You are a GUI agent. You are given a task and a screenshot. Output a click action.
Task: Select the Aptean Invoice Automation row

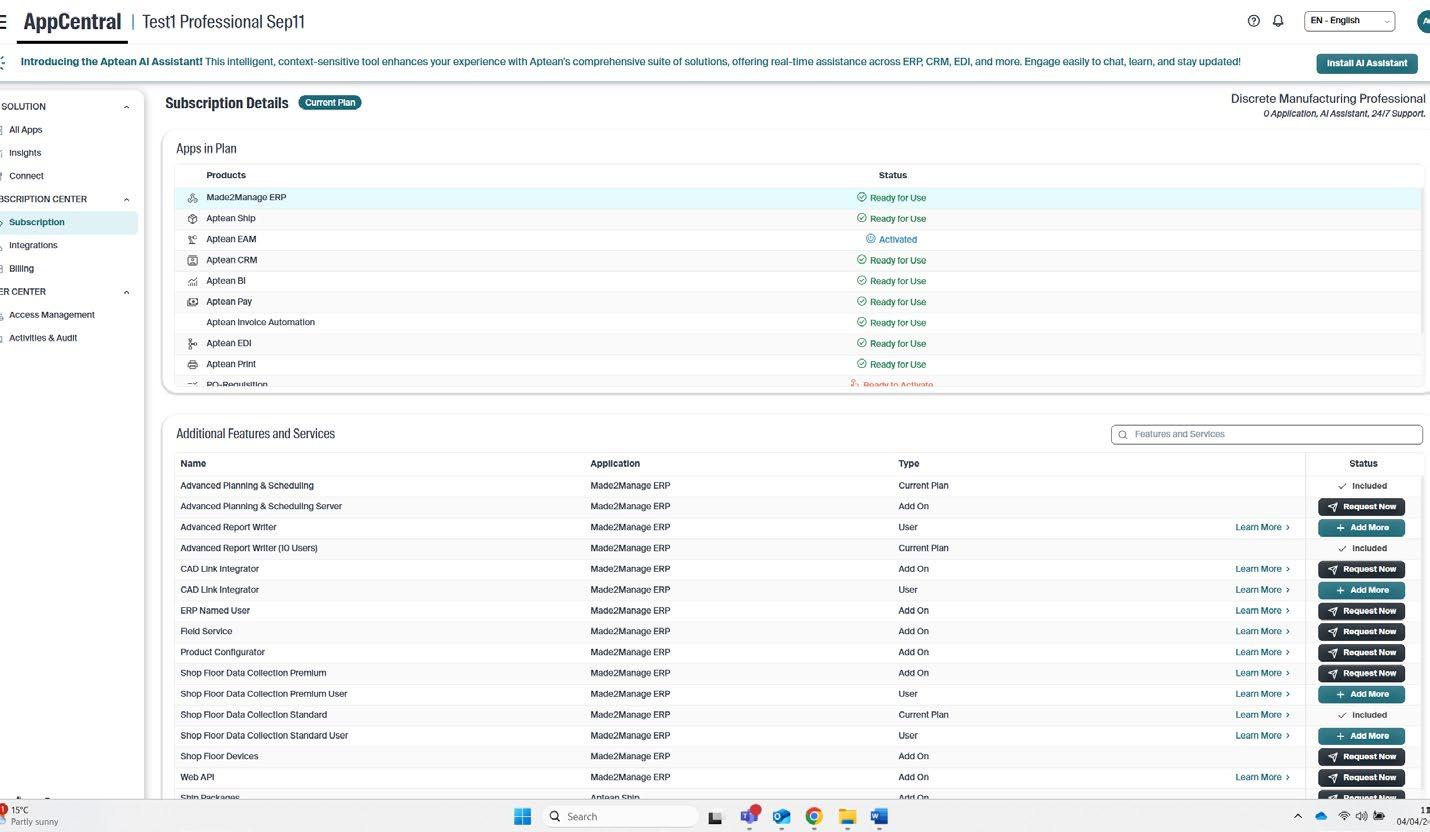coord(798,323)
